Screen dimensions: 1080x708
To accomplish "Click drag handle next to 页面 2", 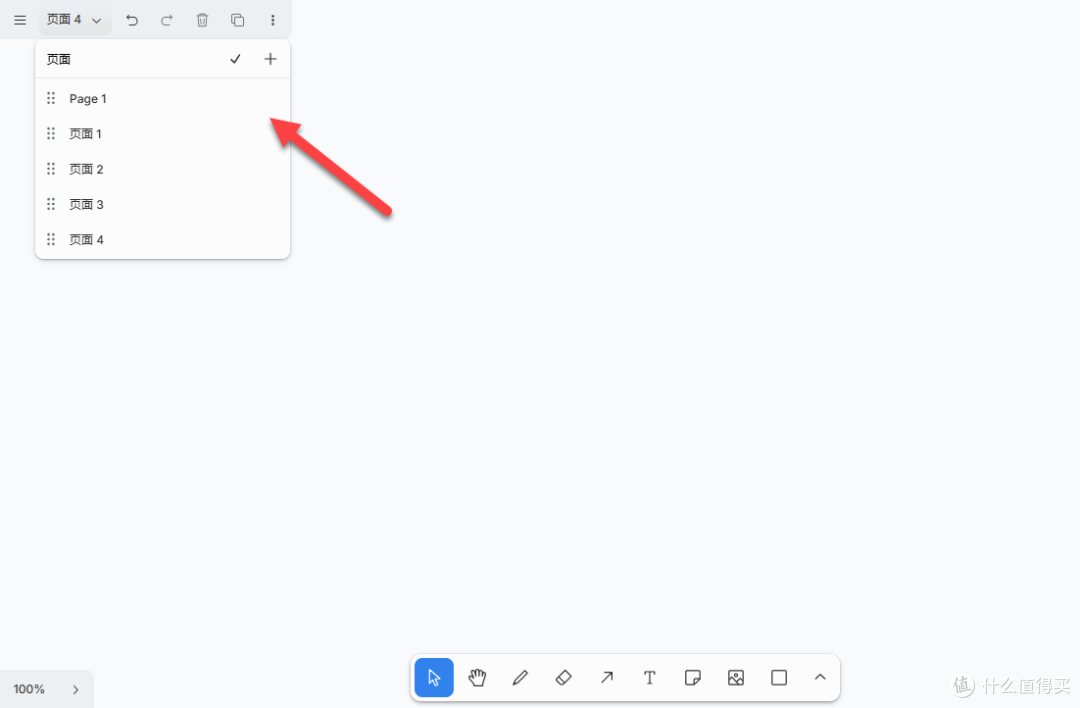I will click(x=51, y=169).
